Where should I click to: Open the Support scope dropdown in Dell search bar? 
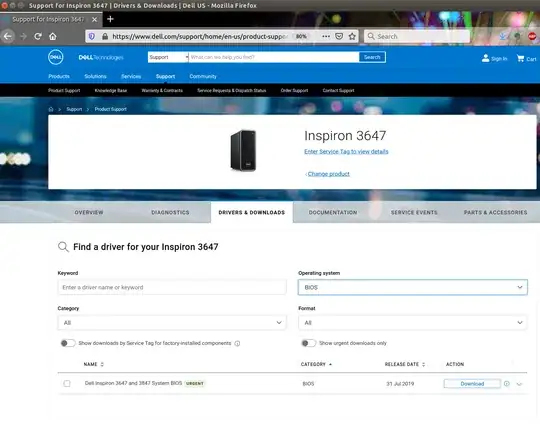(x=168, y=57)
